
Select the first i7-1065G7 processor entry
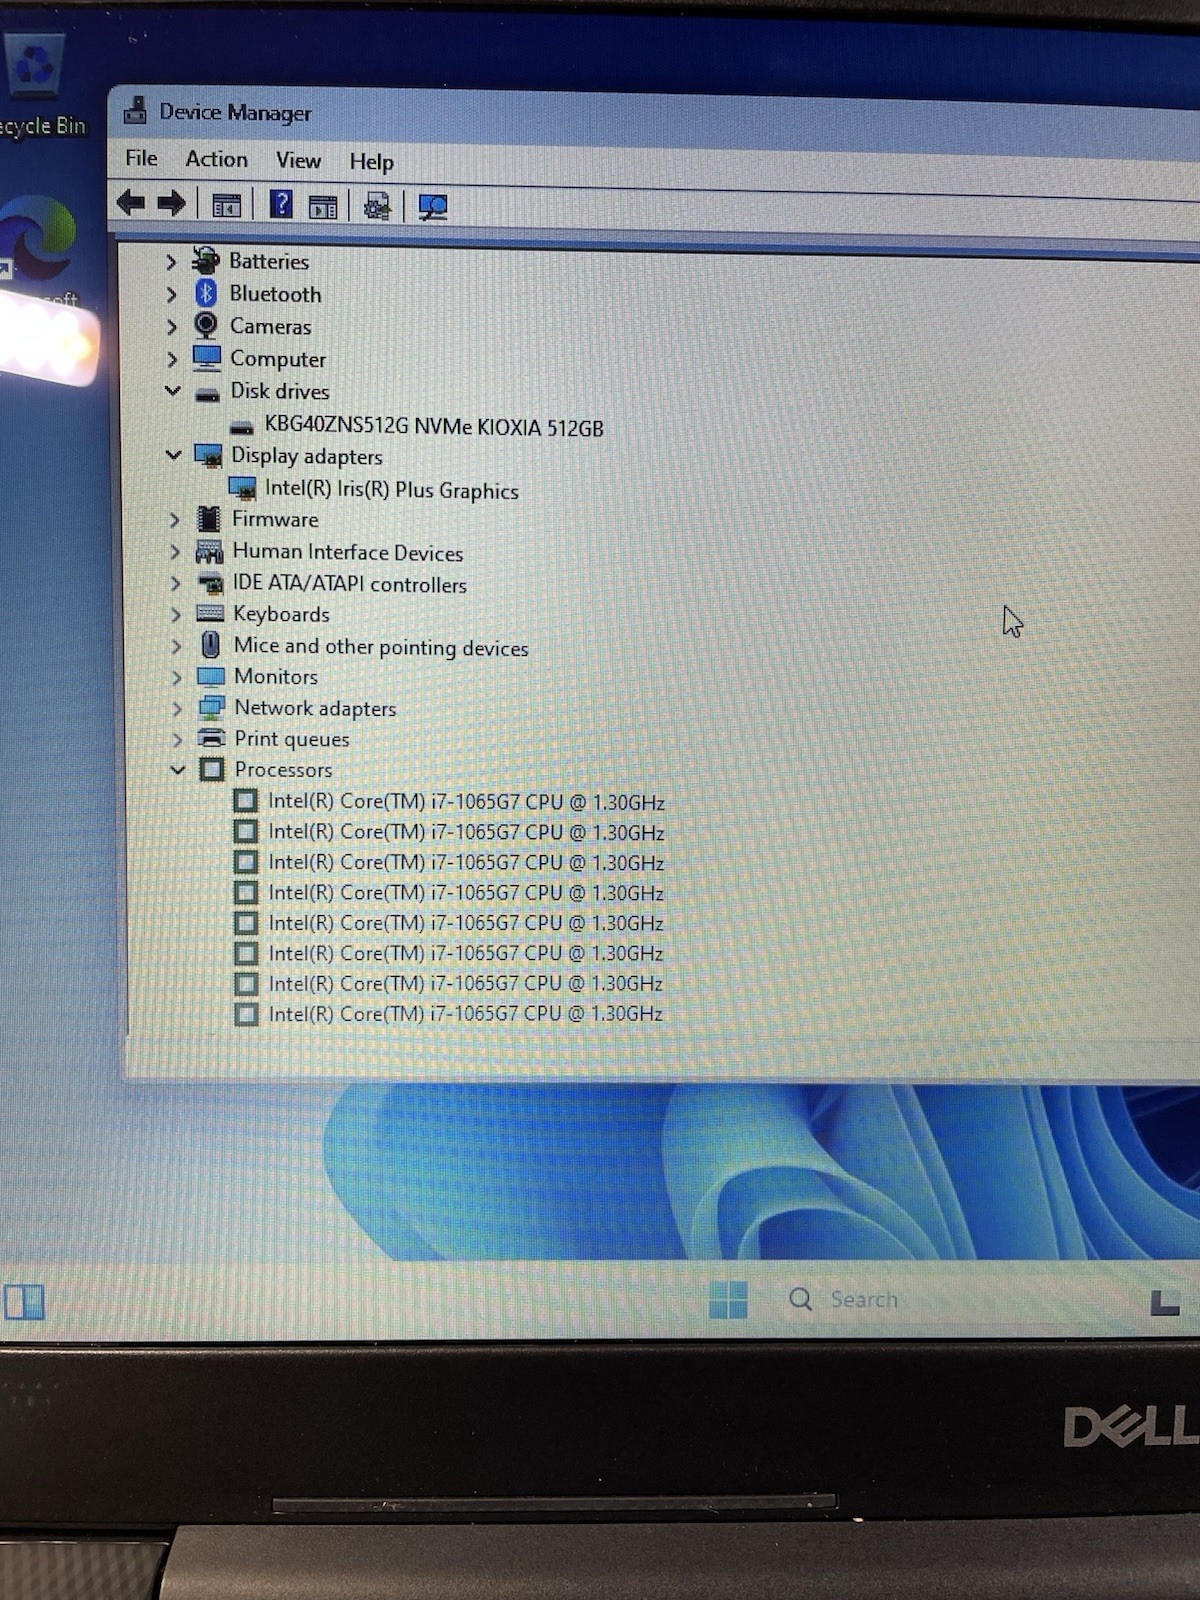[466, 802]
